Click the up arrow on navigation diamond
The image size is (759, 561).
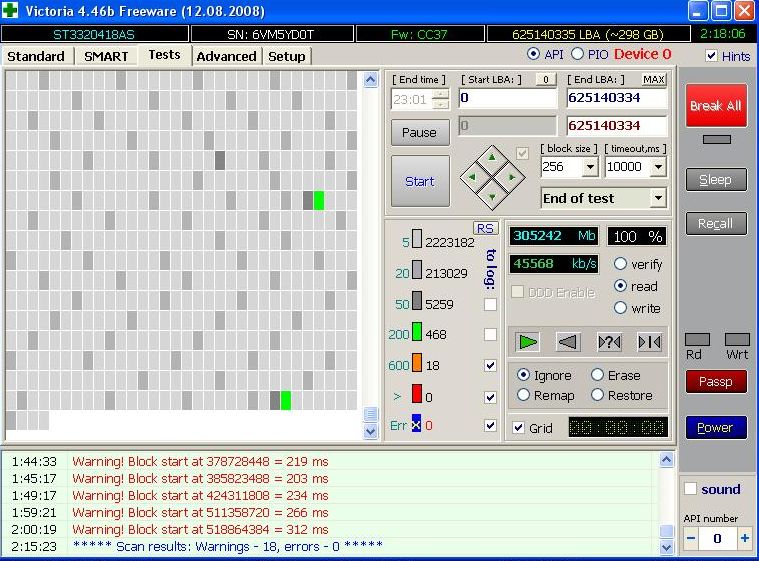[x=492, y=158]
